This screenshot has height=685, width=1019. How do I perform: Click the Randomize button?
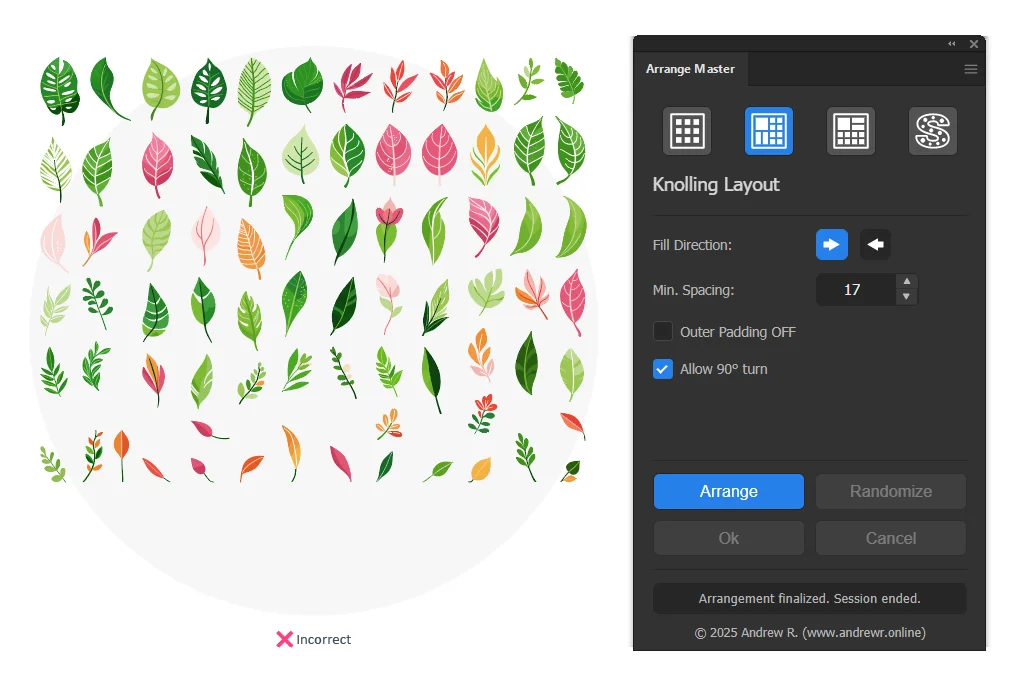(890, 492)
